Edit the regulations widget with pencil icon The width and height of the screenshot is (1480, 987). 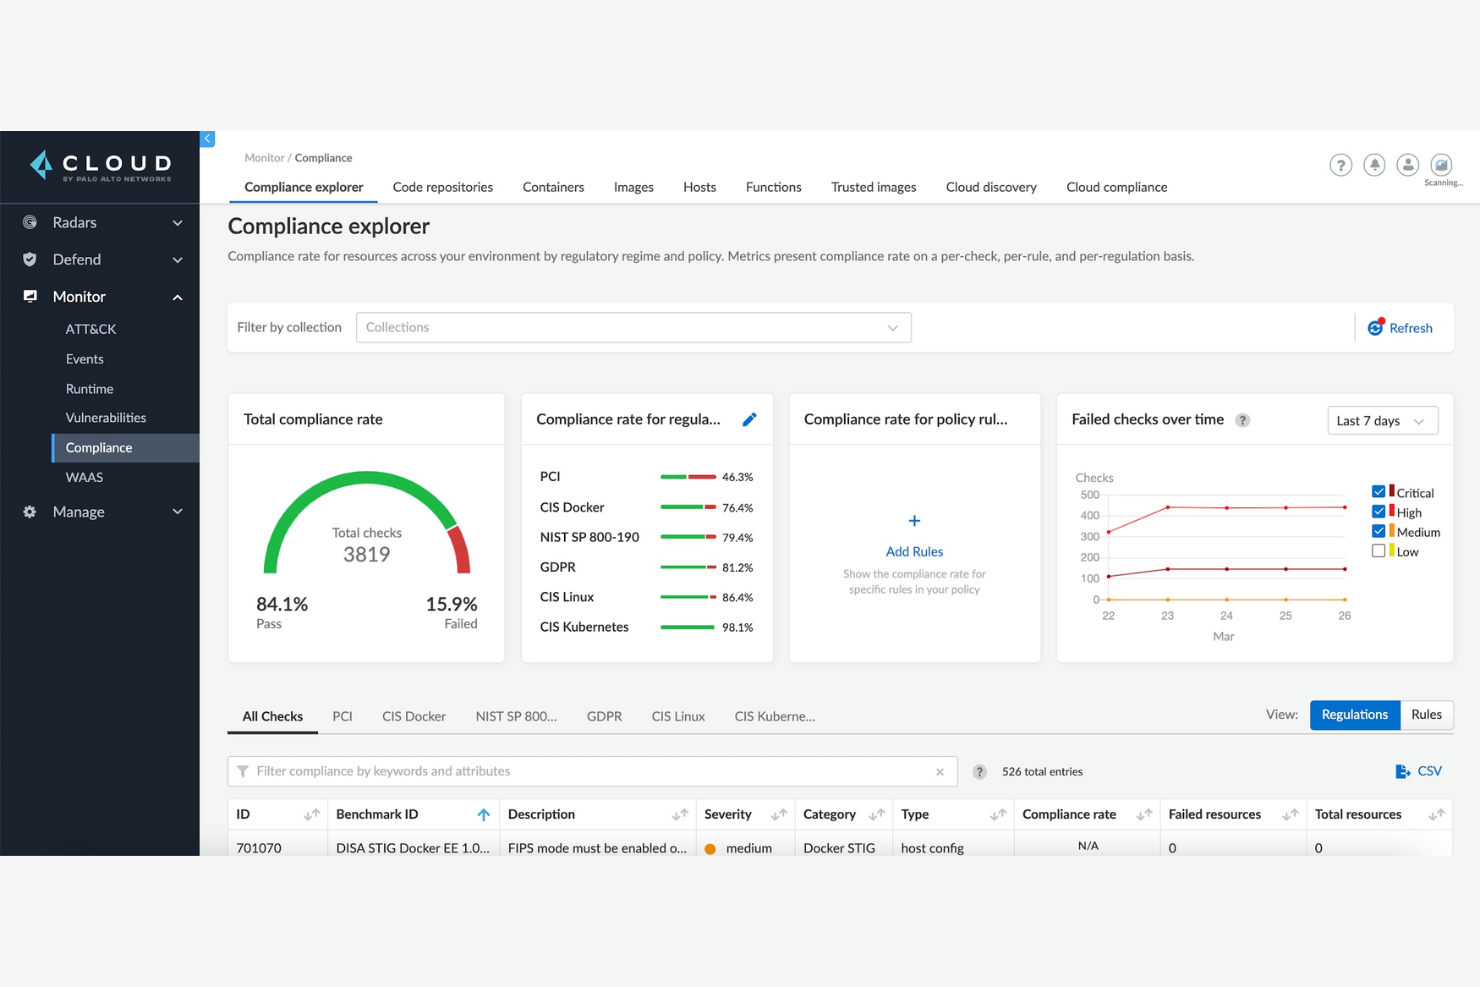point(749,419)
